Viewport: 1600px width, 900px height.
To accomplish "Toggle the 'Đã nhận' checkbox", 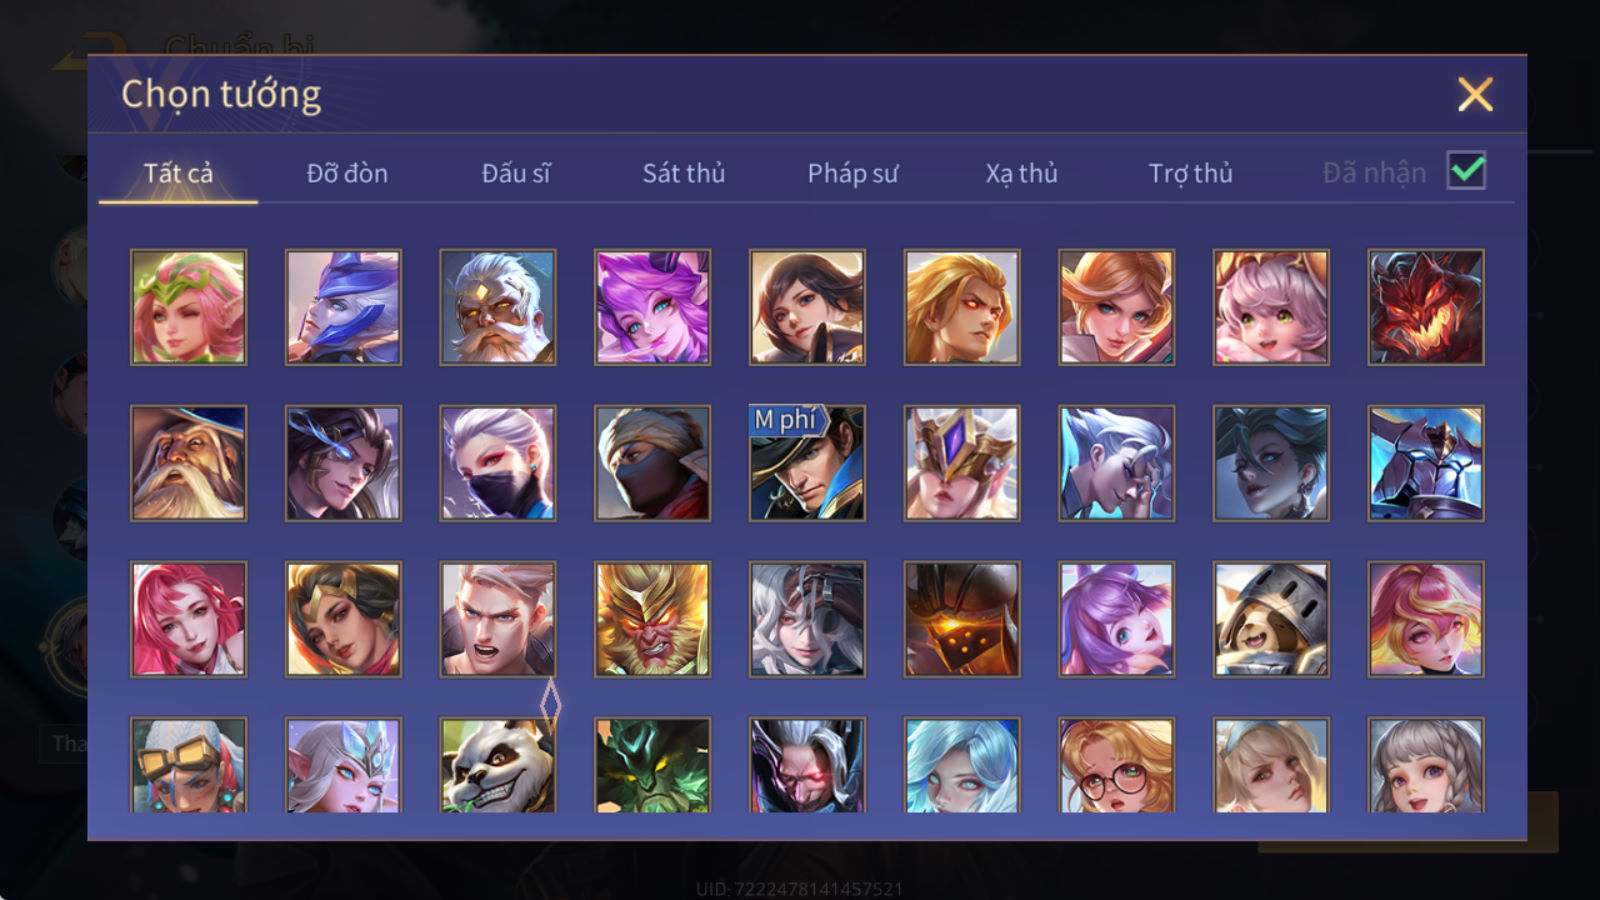I will click(x=1466, y=171).
